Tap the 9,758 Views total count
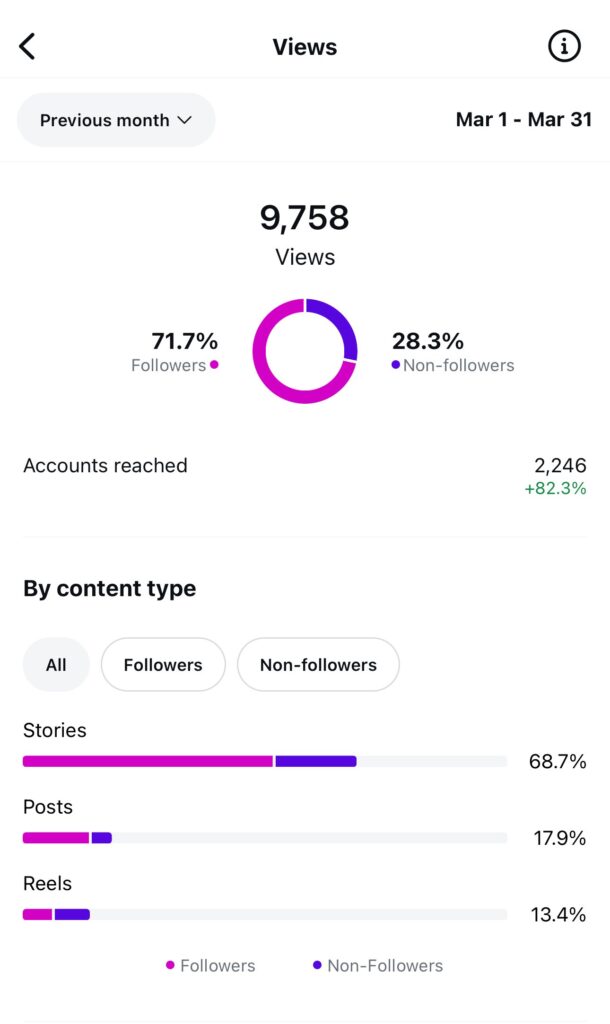 pyautogui.click(x=304, y=218)
